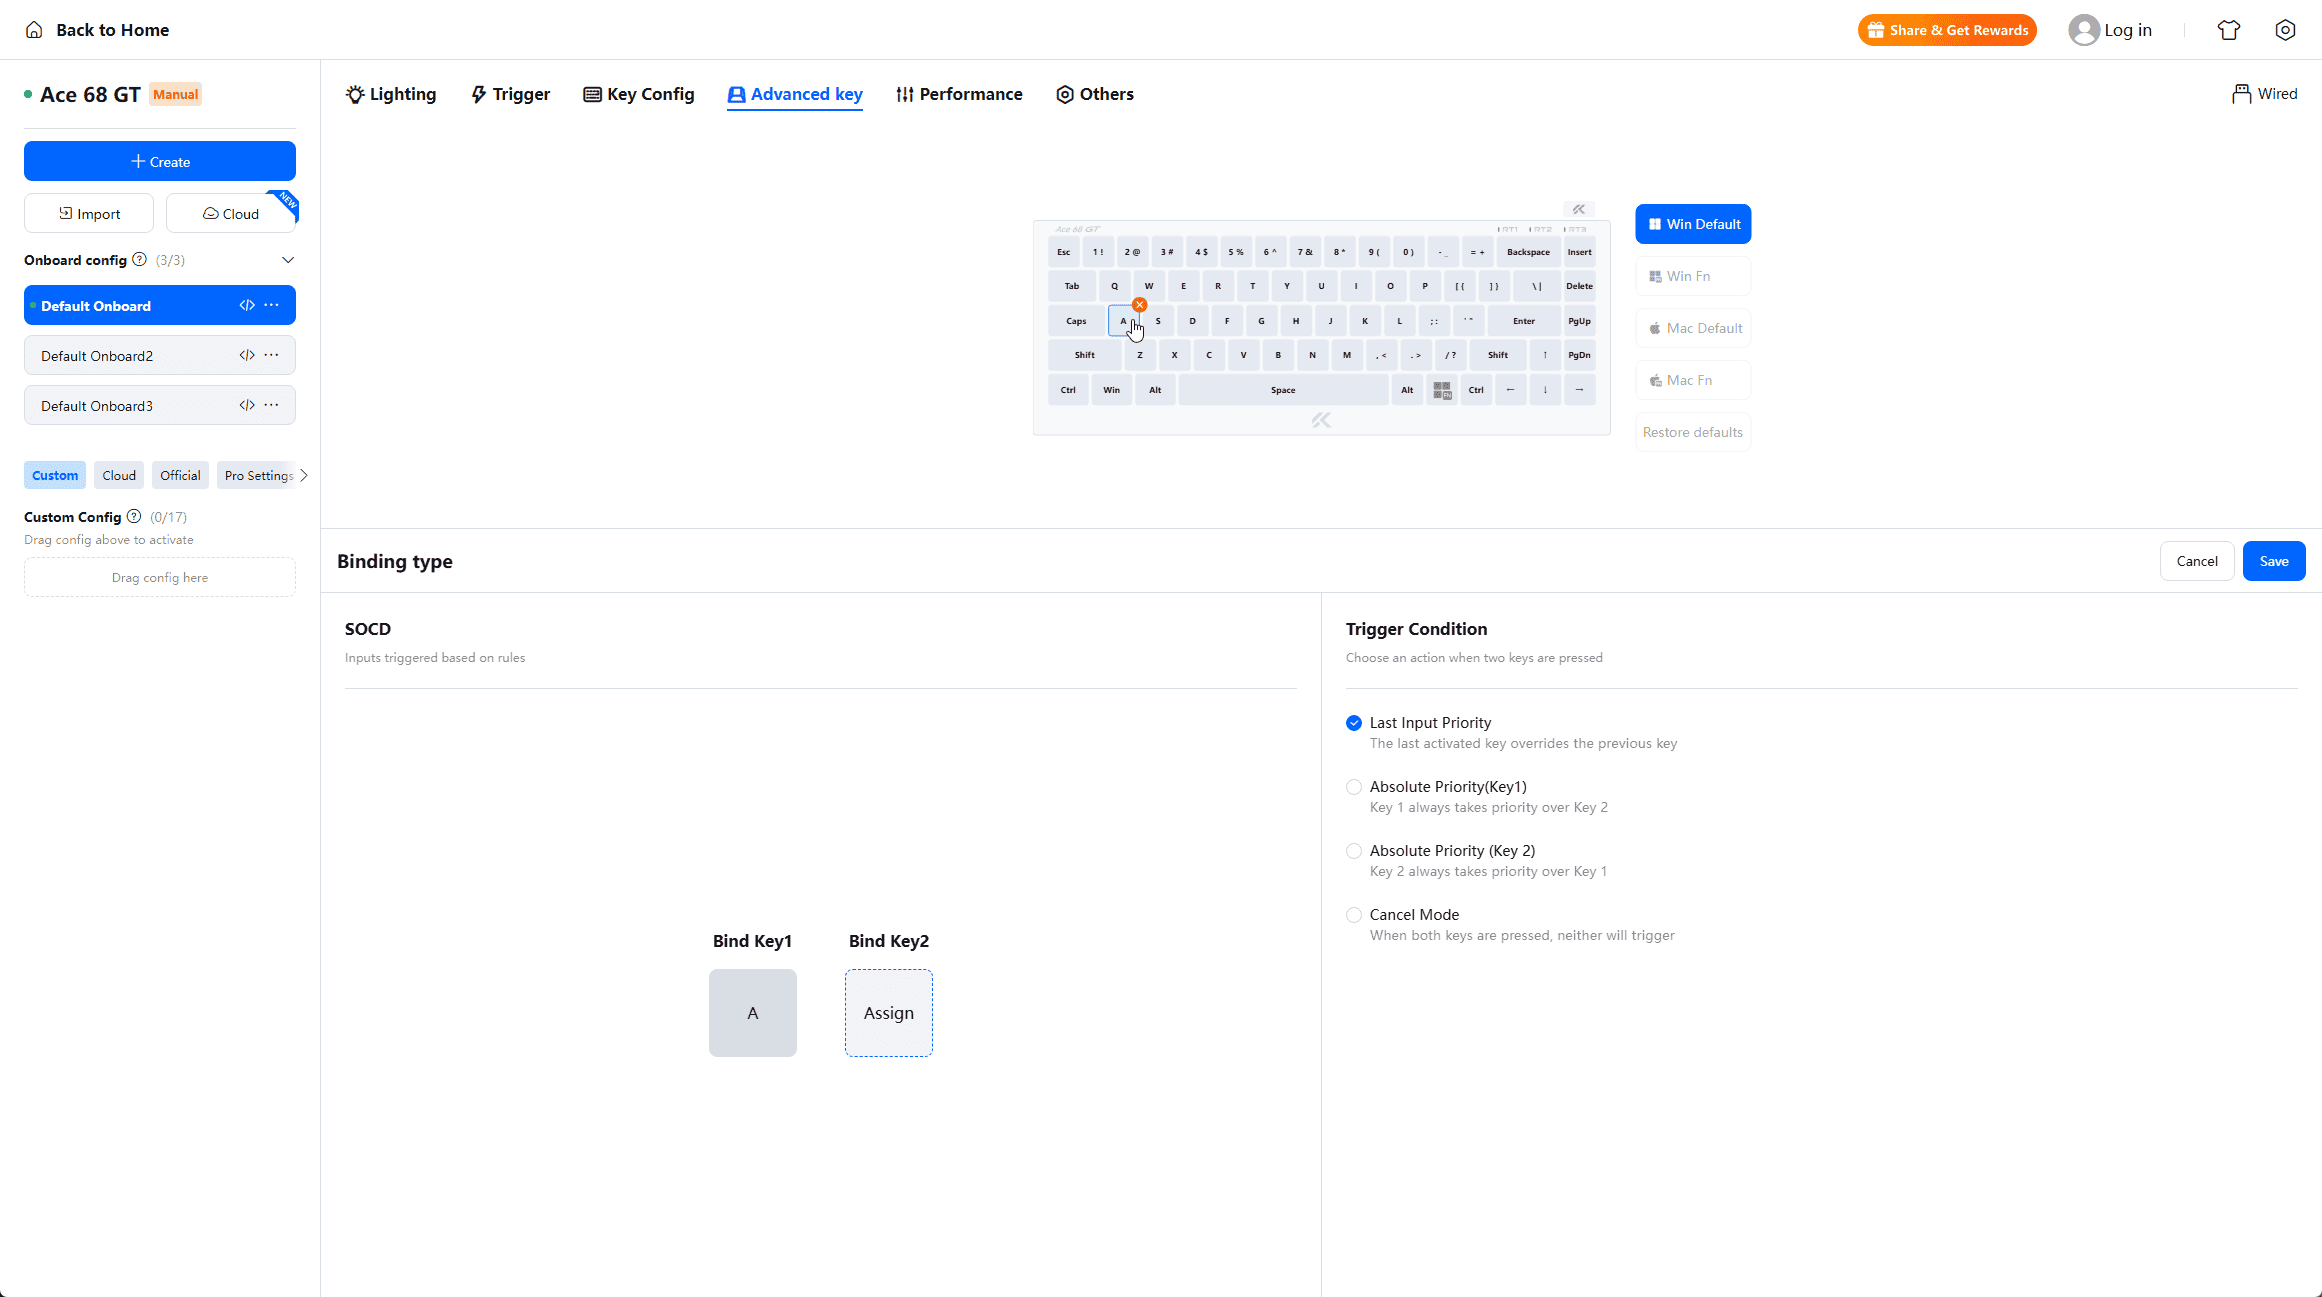The height and width of the screenshot is (1297, 2322).
Task: Click Assign slot for Bind Key2
Action: point(889,1013)
